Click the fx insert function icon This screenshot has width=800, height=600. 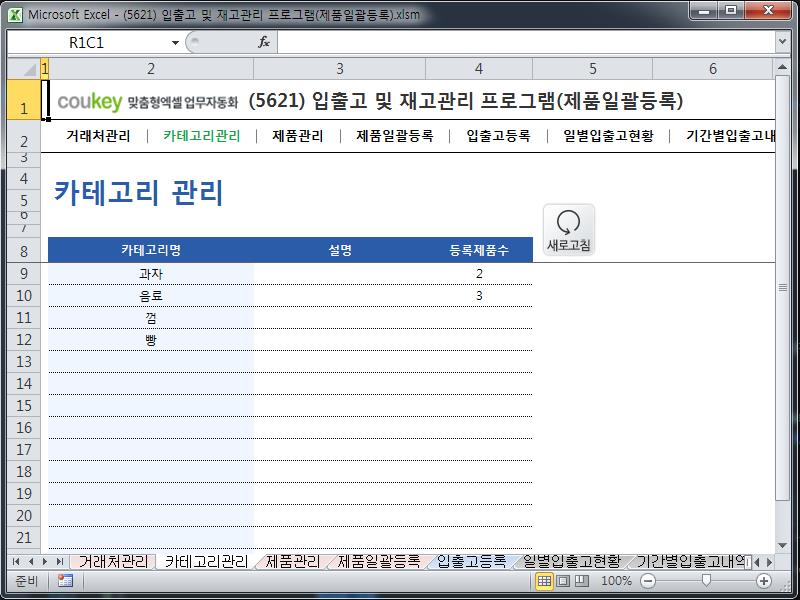click(x=264, y=42)
